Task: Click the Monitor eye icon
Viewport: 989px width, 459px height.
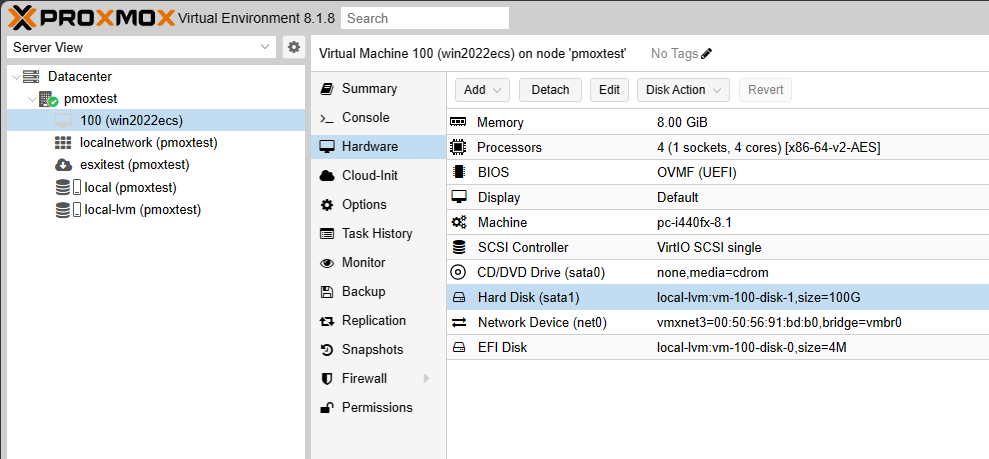Action: click(326, 263)
